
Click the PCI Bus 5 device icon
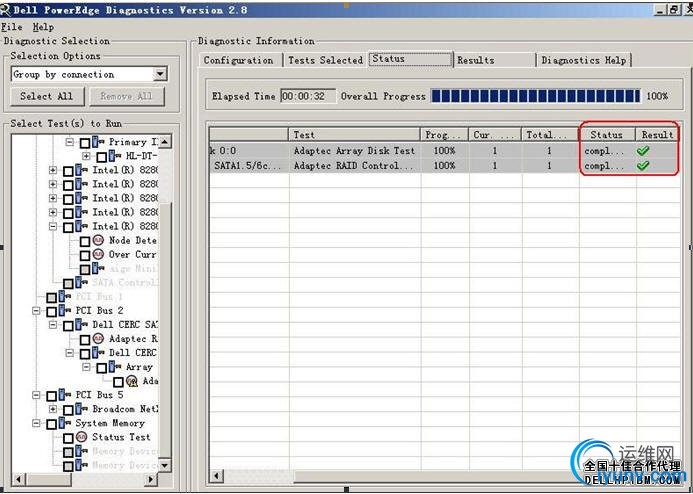tap(65, 395)
